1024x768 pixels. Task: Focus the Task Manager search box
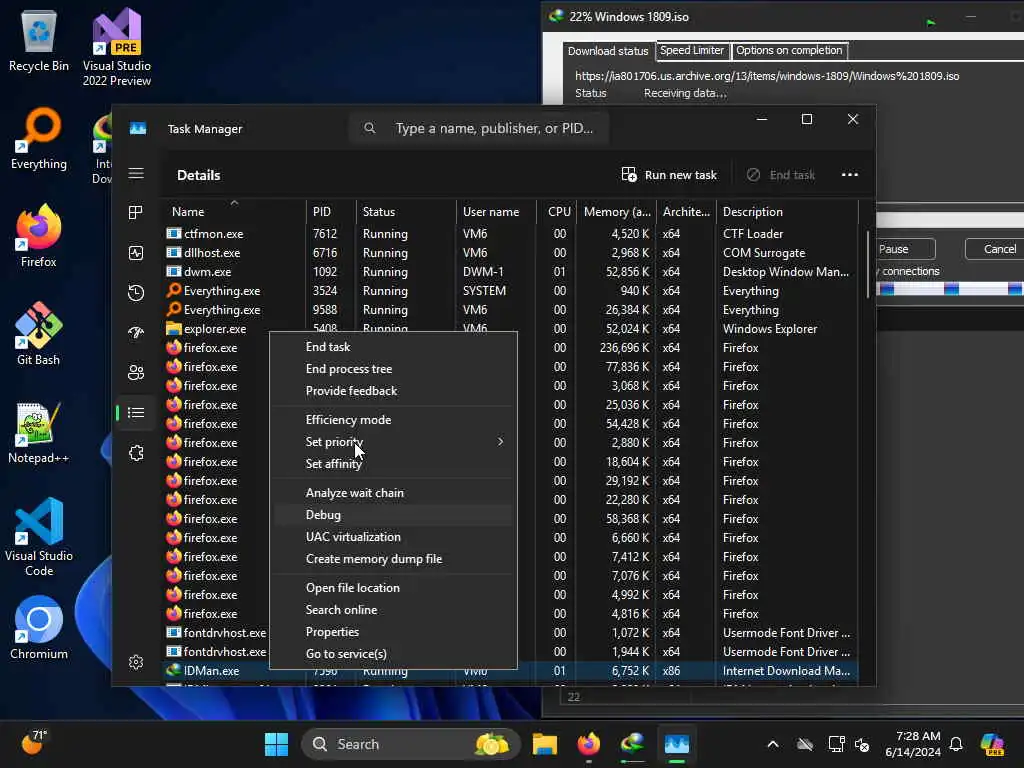point(480,128)
